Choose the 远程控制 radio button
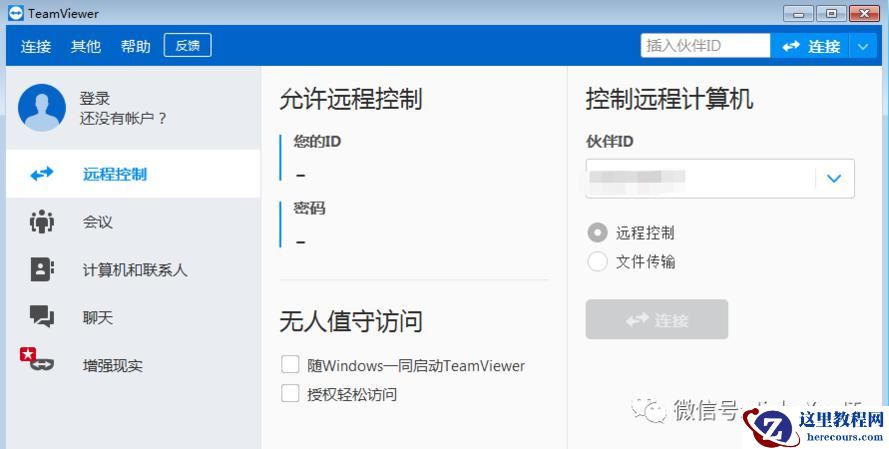The height and width of the screenshot is (449, 889). (x=597, y=232)
